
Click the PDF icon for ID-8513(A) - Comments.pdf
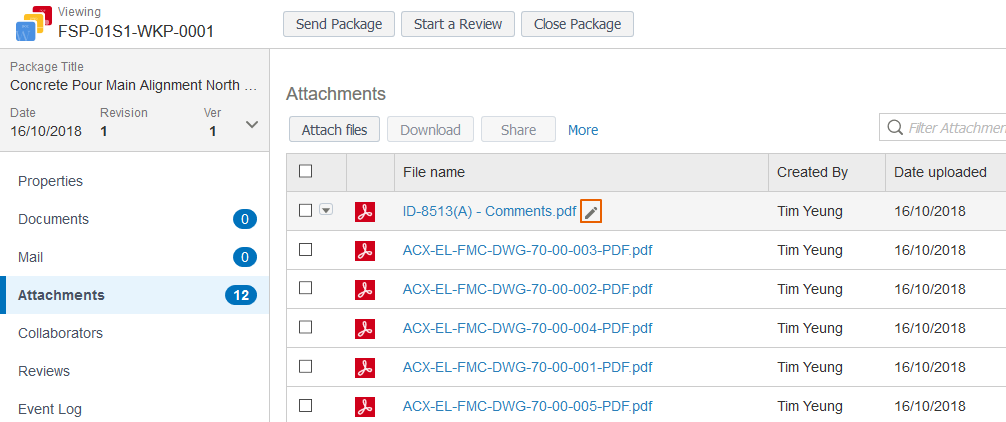click(365, 212)
